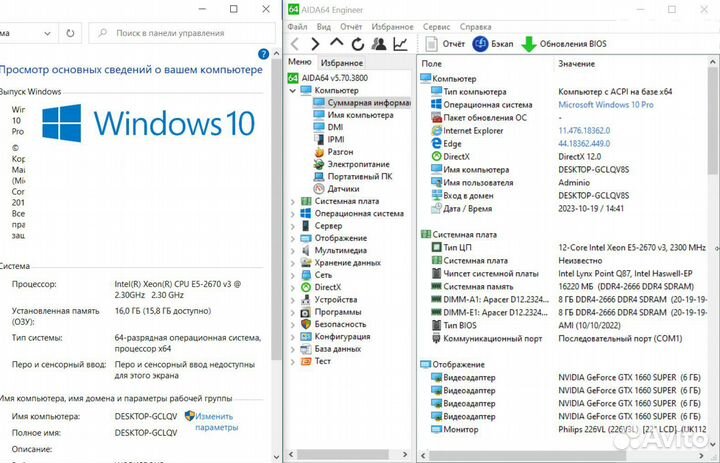Click the Чипсет системной платы row
Image resolution: width=720 pixels, height=463 pixels.
(x=568, y=274)
